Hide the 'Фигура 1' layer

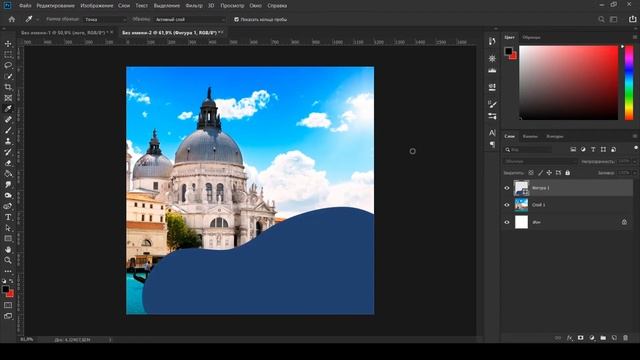coord(507,188)
